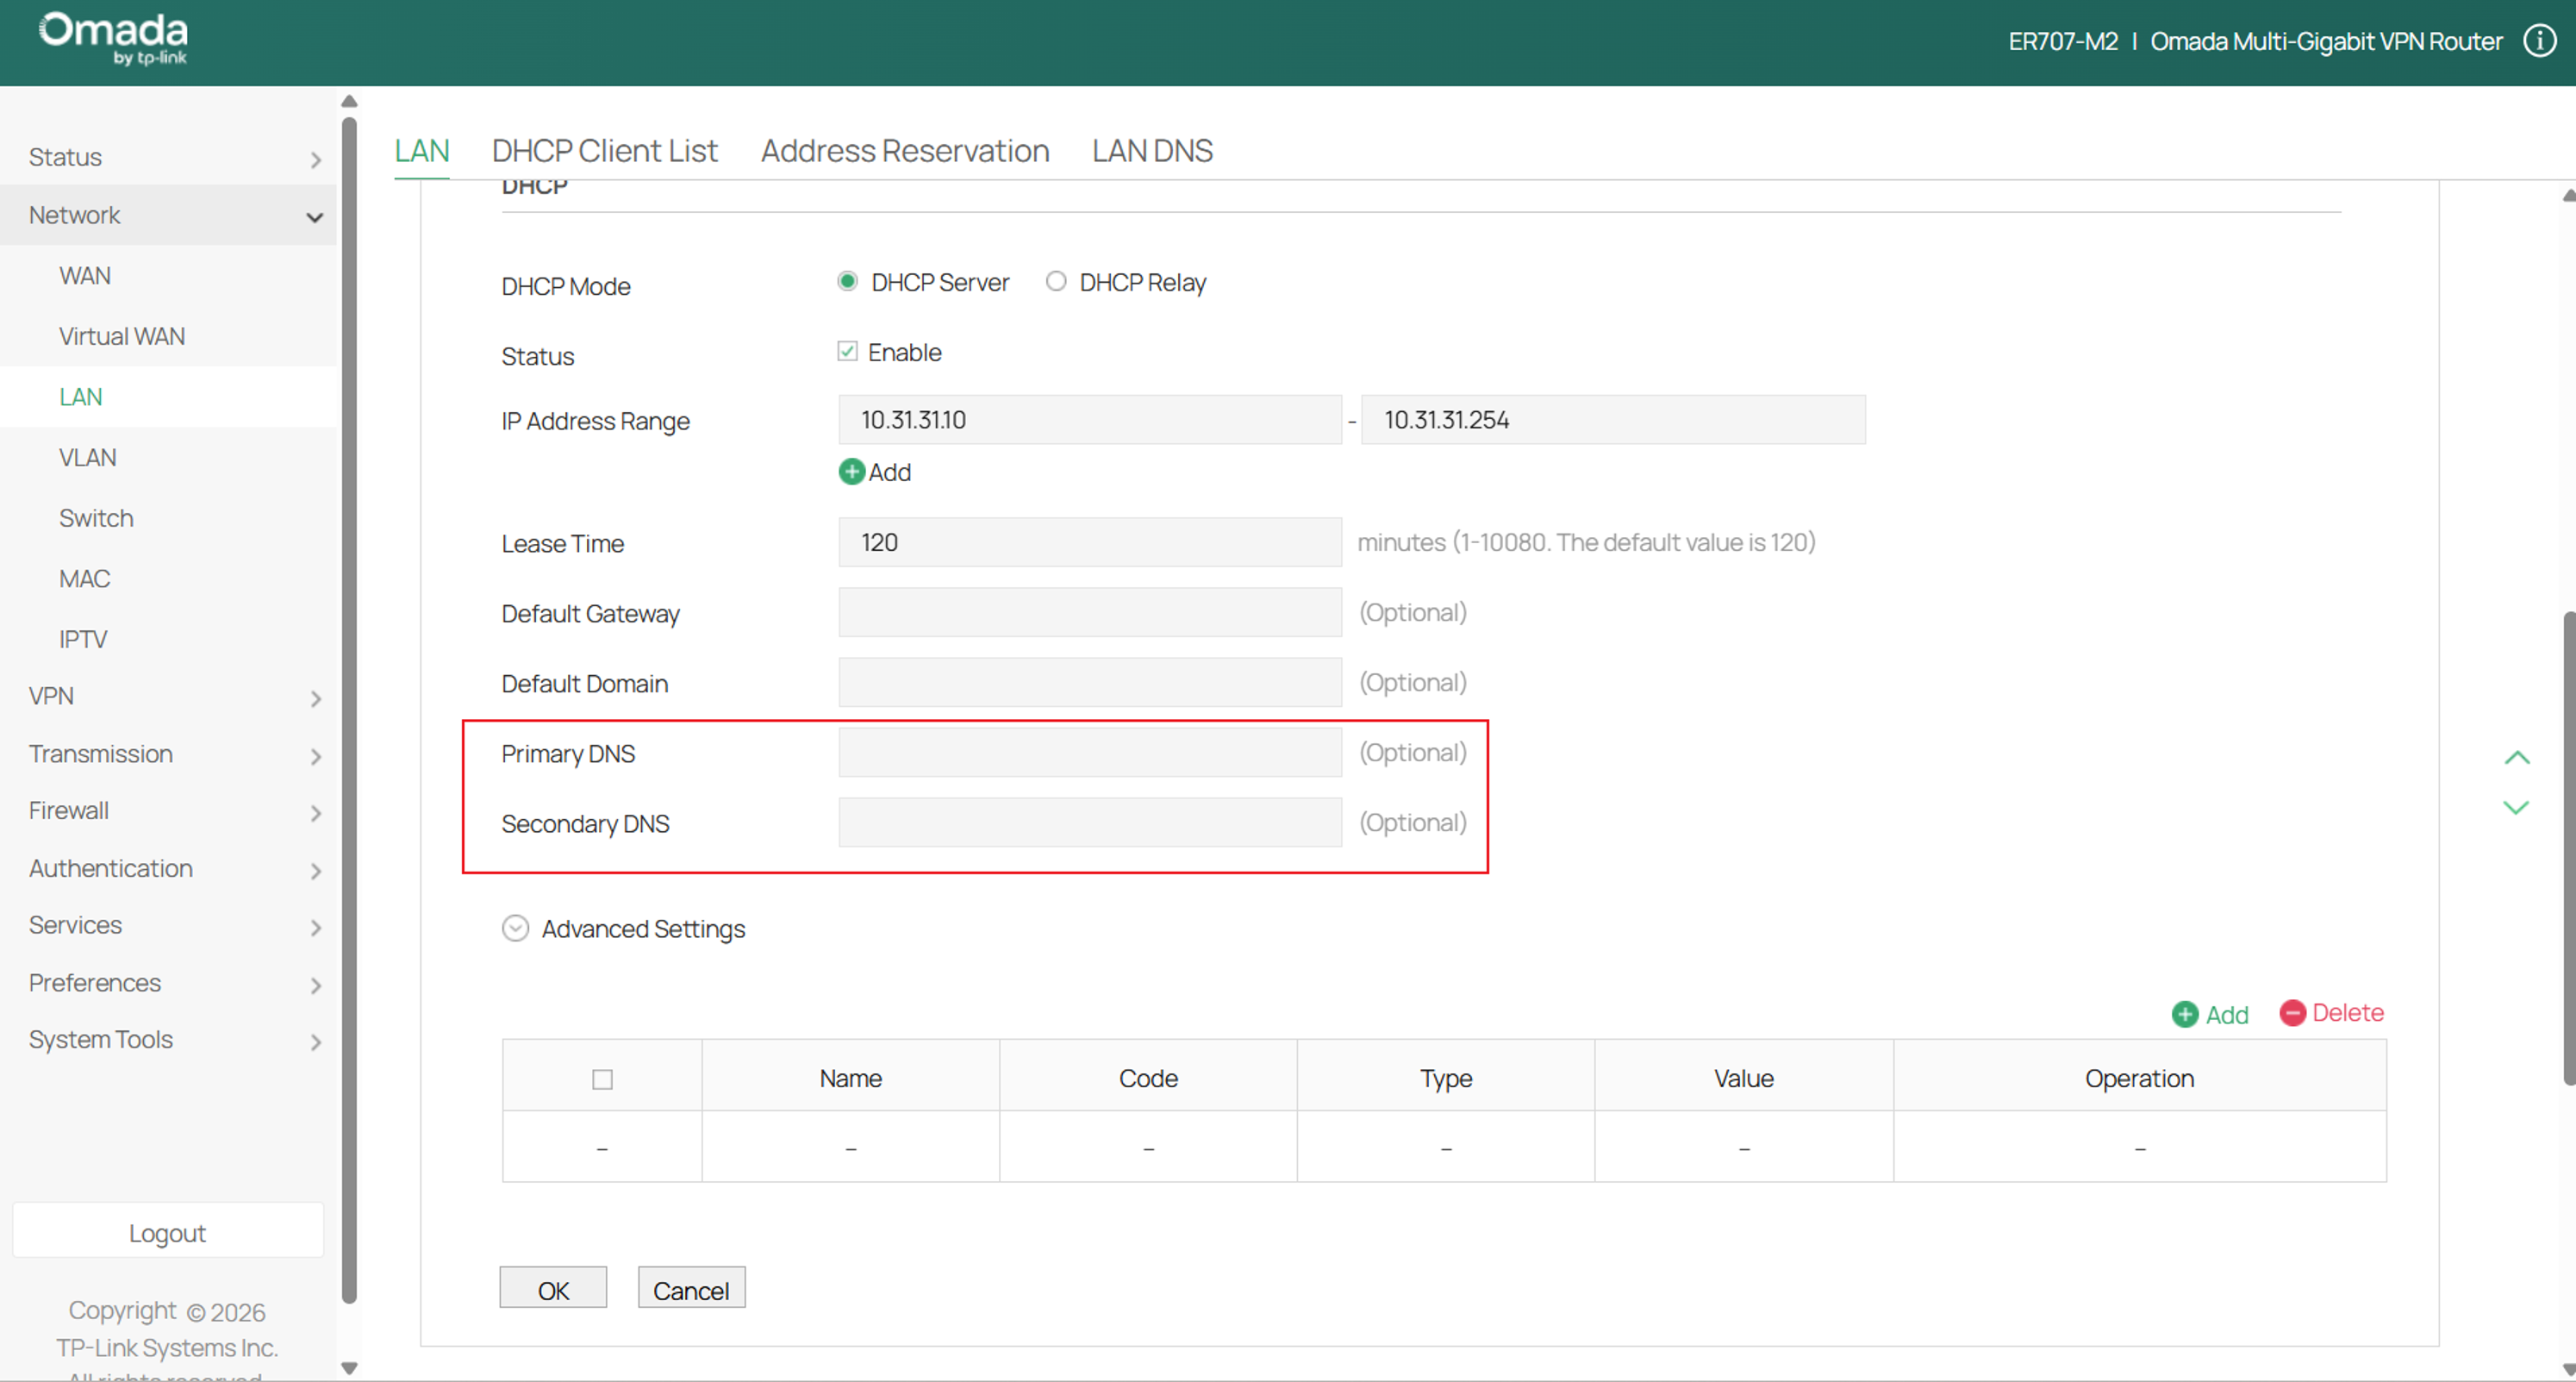
Task: Open Virtual WAN in the sidebar
Action: pos(121,337)
